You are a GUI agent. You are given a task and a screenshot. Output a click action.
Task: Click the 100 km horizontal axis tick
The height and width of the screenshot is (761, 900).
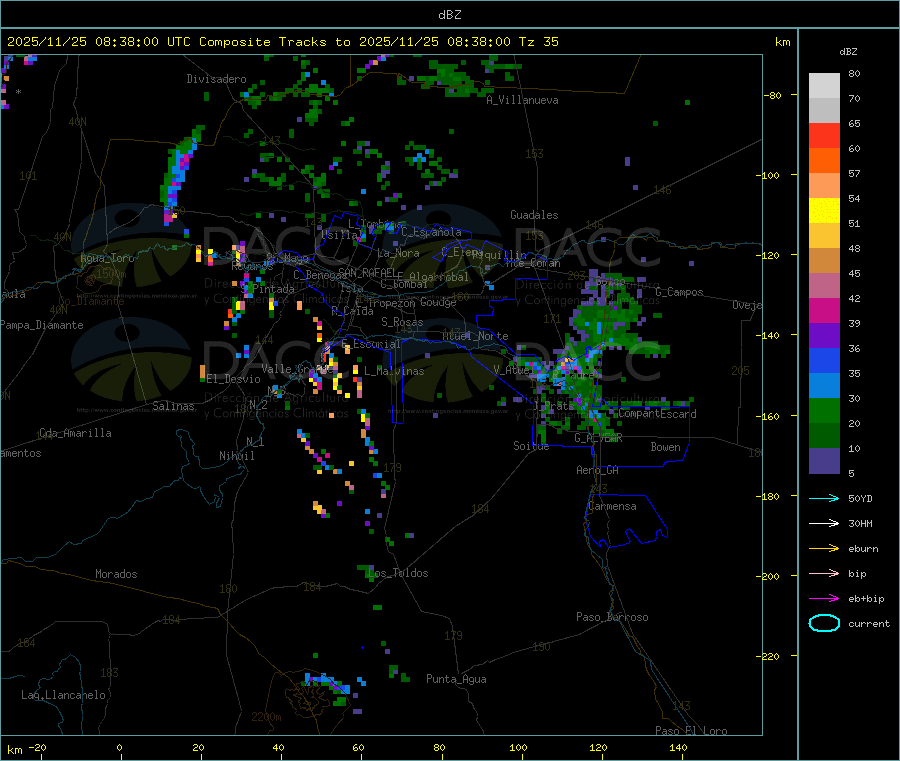click(518, 747)
